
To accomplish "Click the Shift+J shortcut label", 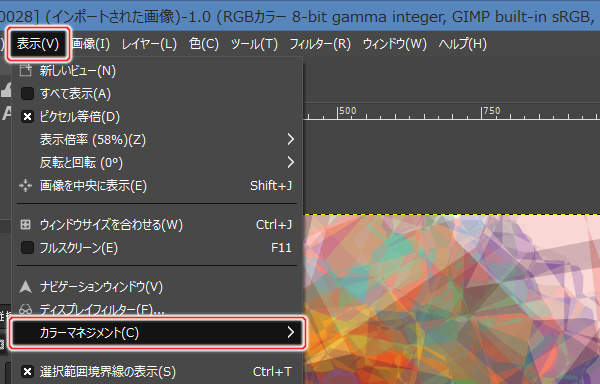I will pyautogui.click(x=271, y=186).
